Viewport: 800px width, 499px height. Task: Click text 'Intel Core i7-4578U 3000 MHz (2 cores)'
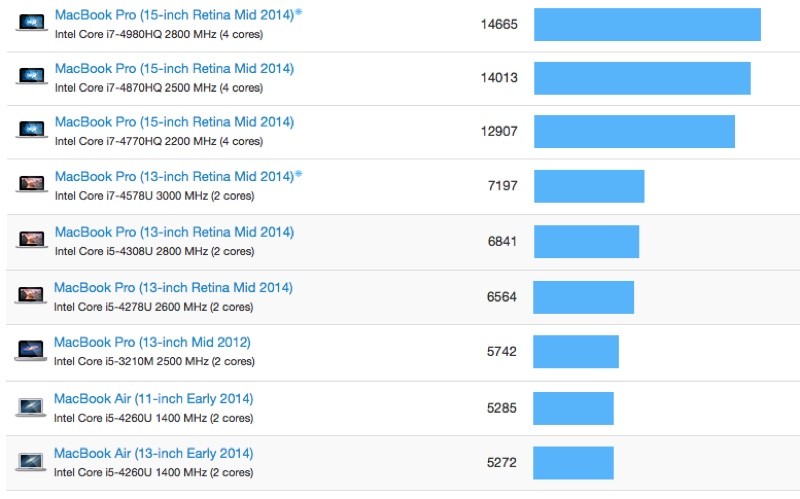pyautogui.click(x=155, y=196)
